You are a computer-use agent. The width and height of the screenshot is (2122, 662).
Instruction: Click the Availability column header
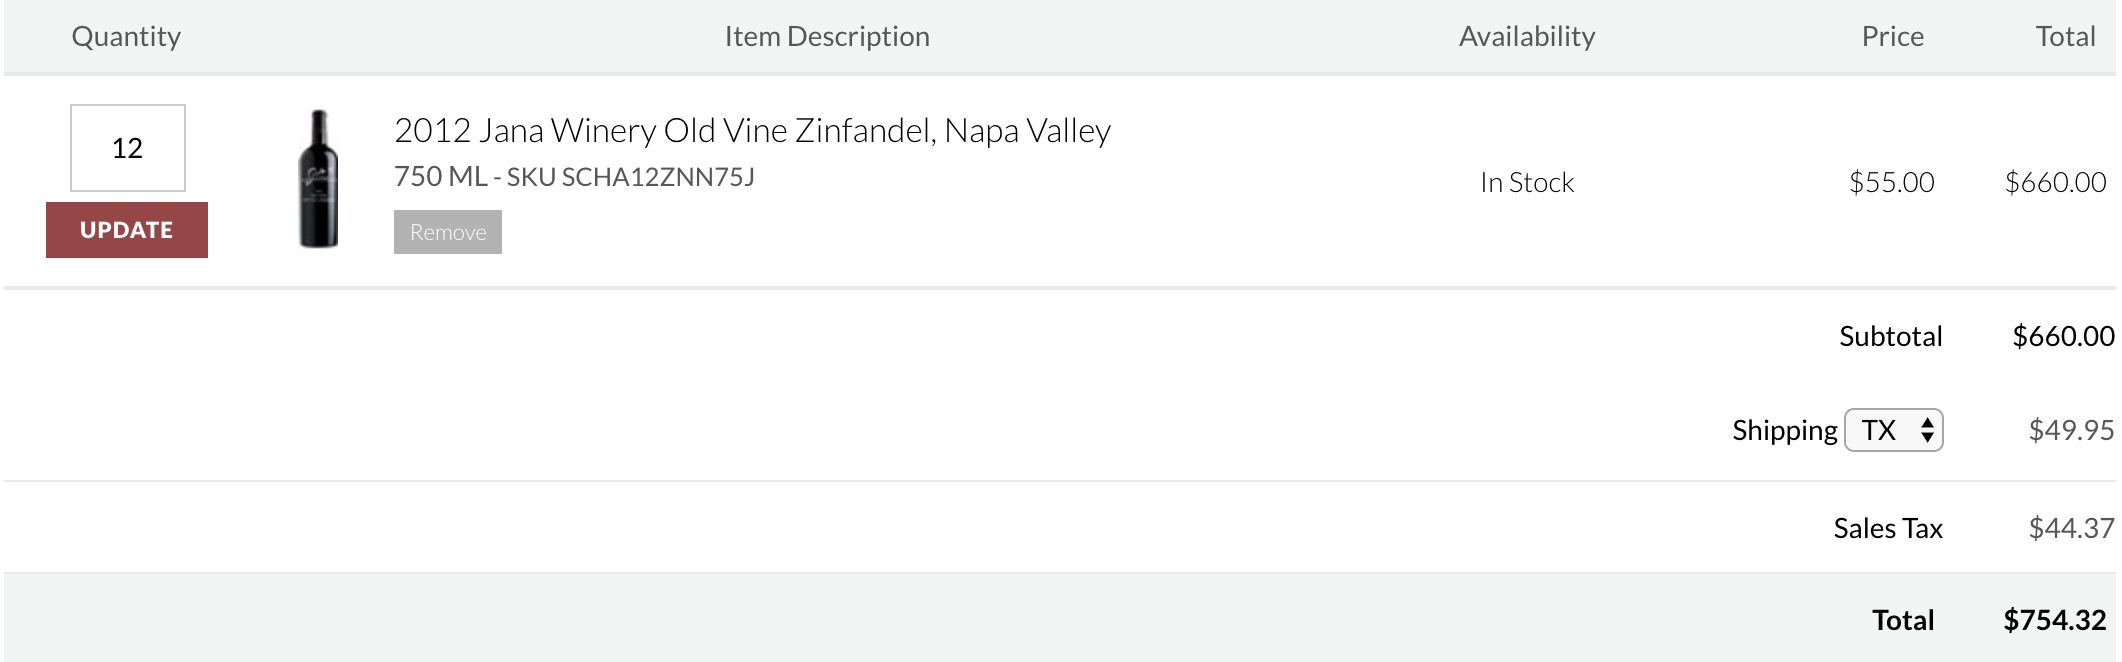tap(1527, 37)
